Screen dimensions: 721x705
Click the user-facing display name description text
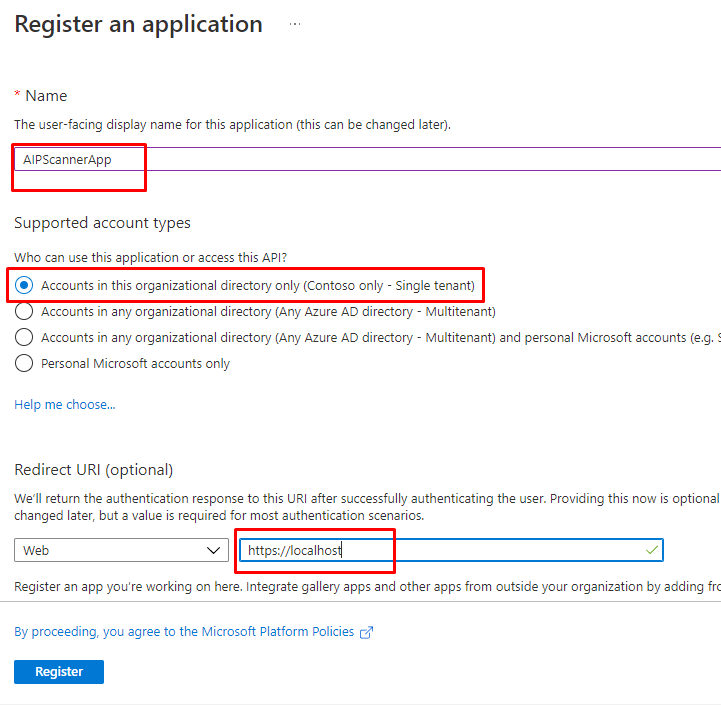coord(232,125)
